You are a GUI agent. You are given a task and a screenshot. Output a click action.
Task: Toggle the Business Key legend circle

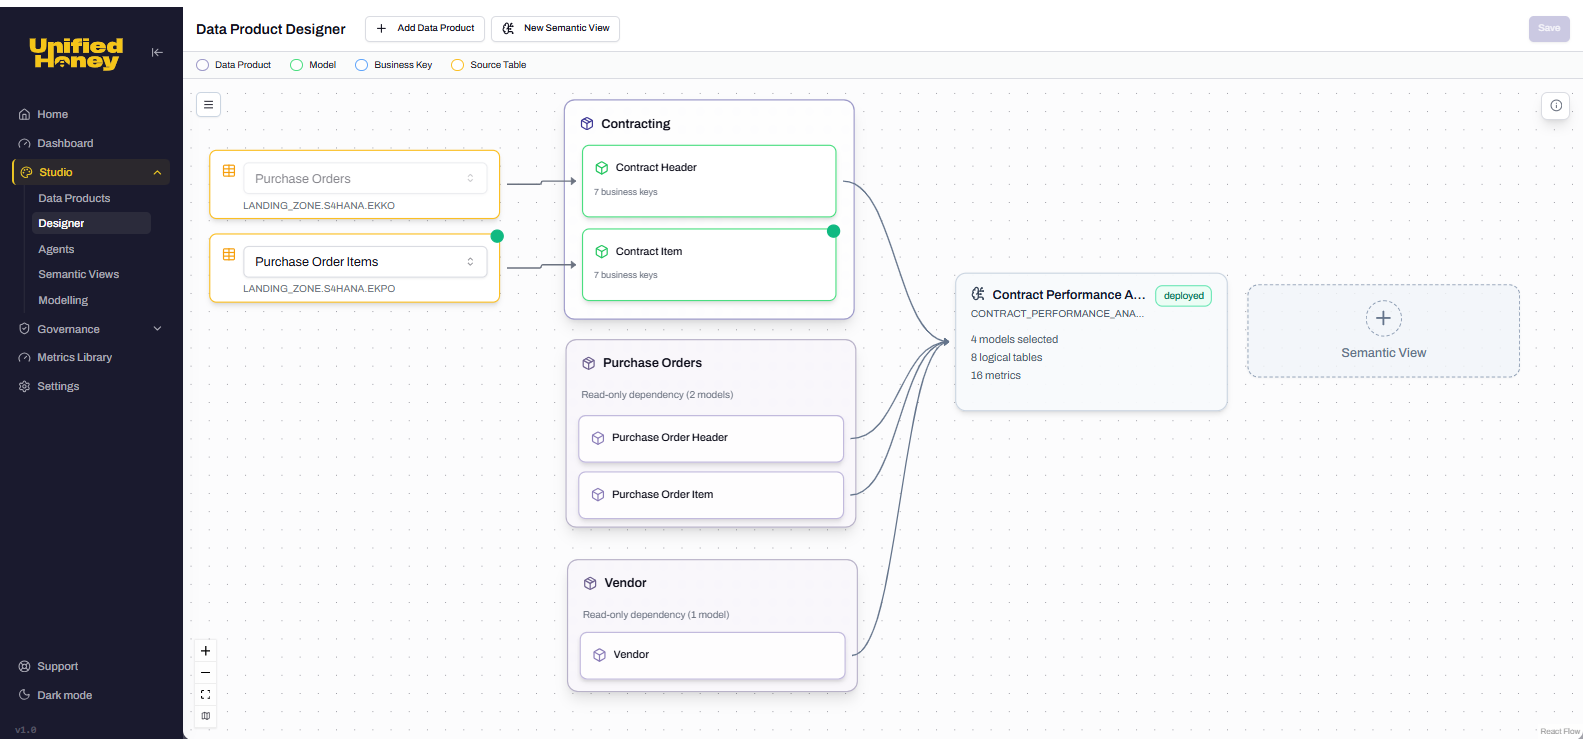coord(362,65)
